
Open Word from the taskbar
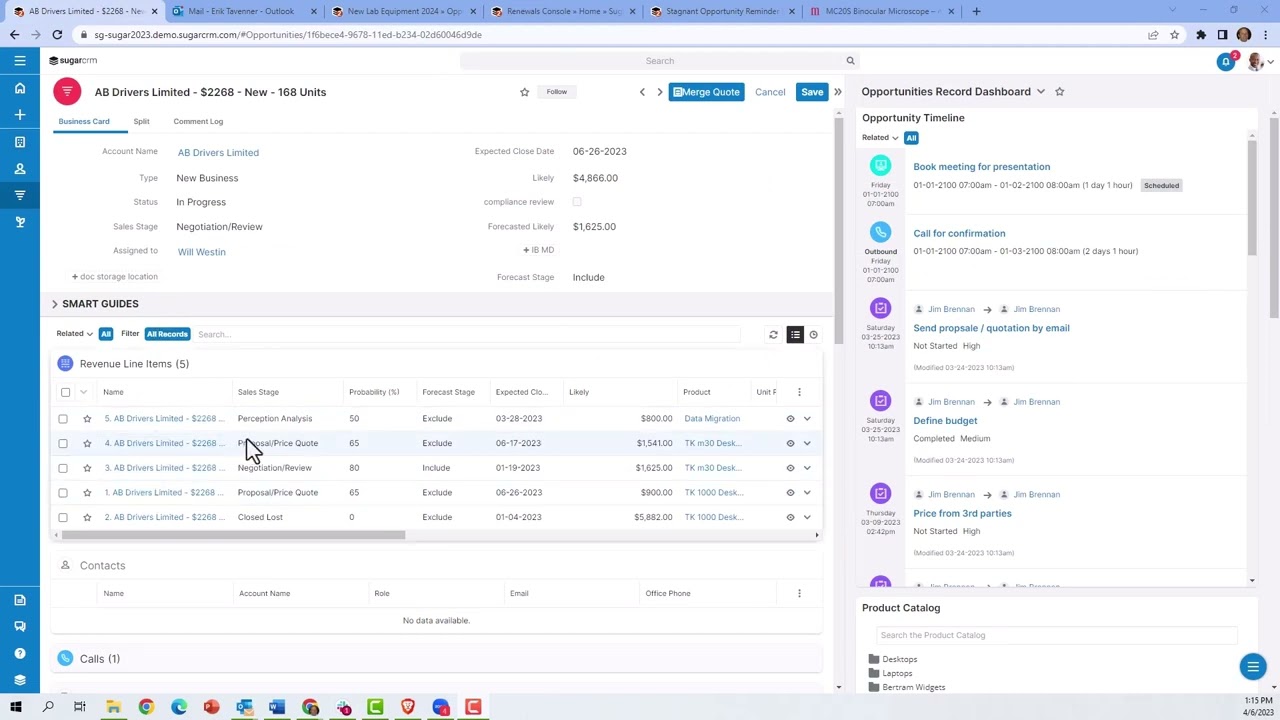277,708
